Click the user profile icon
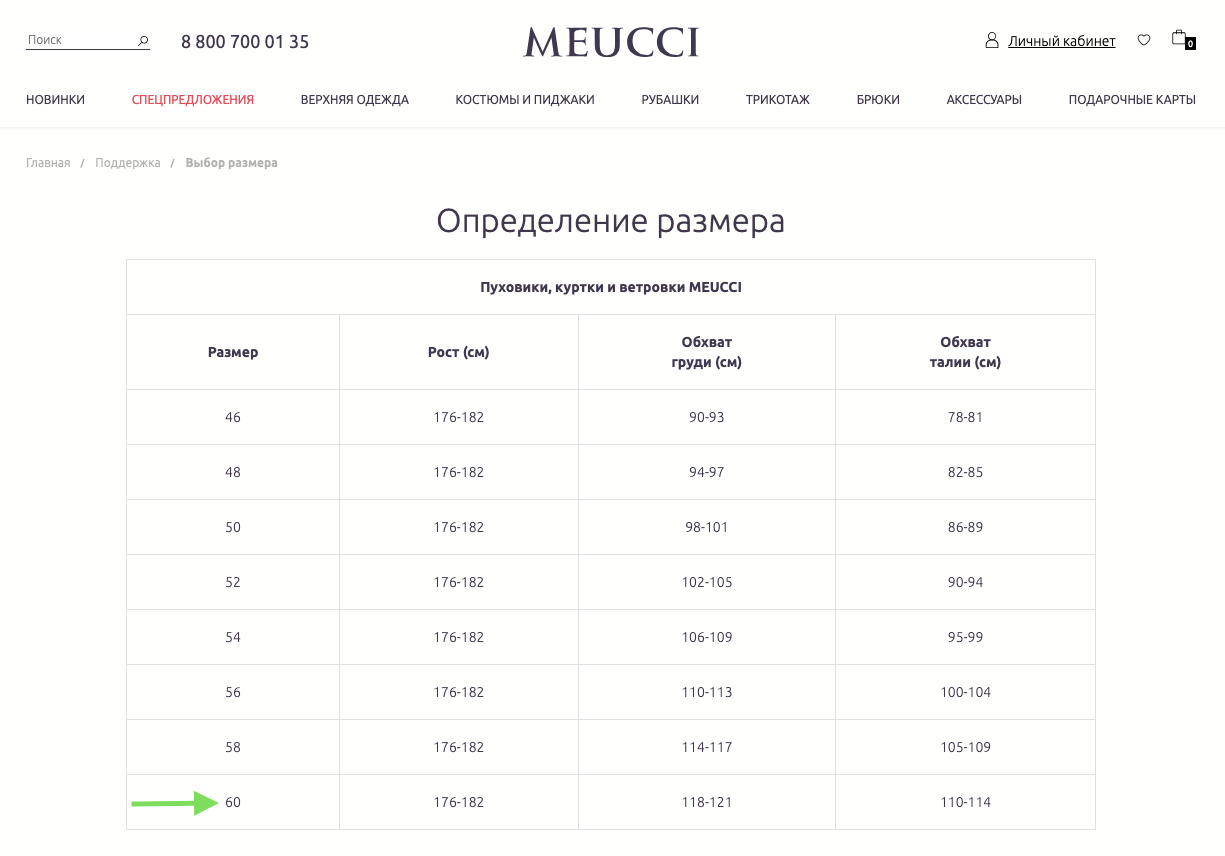The height and width of the screenshot is (856, 1225). click(992, 41)
